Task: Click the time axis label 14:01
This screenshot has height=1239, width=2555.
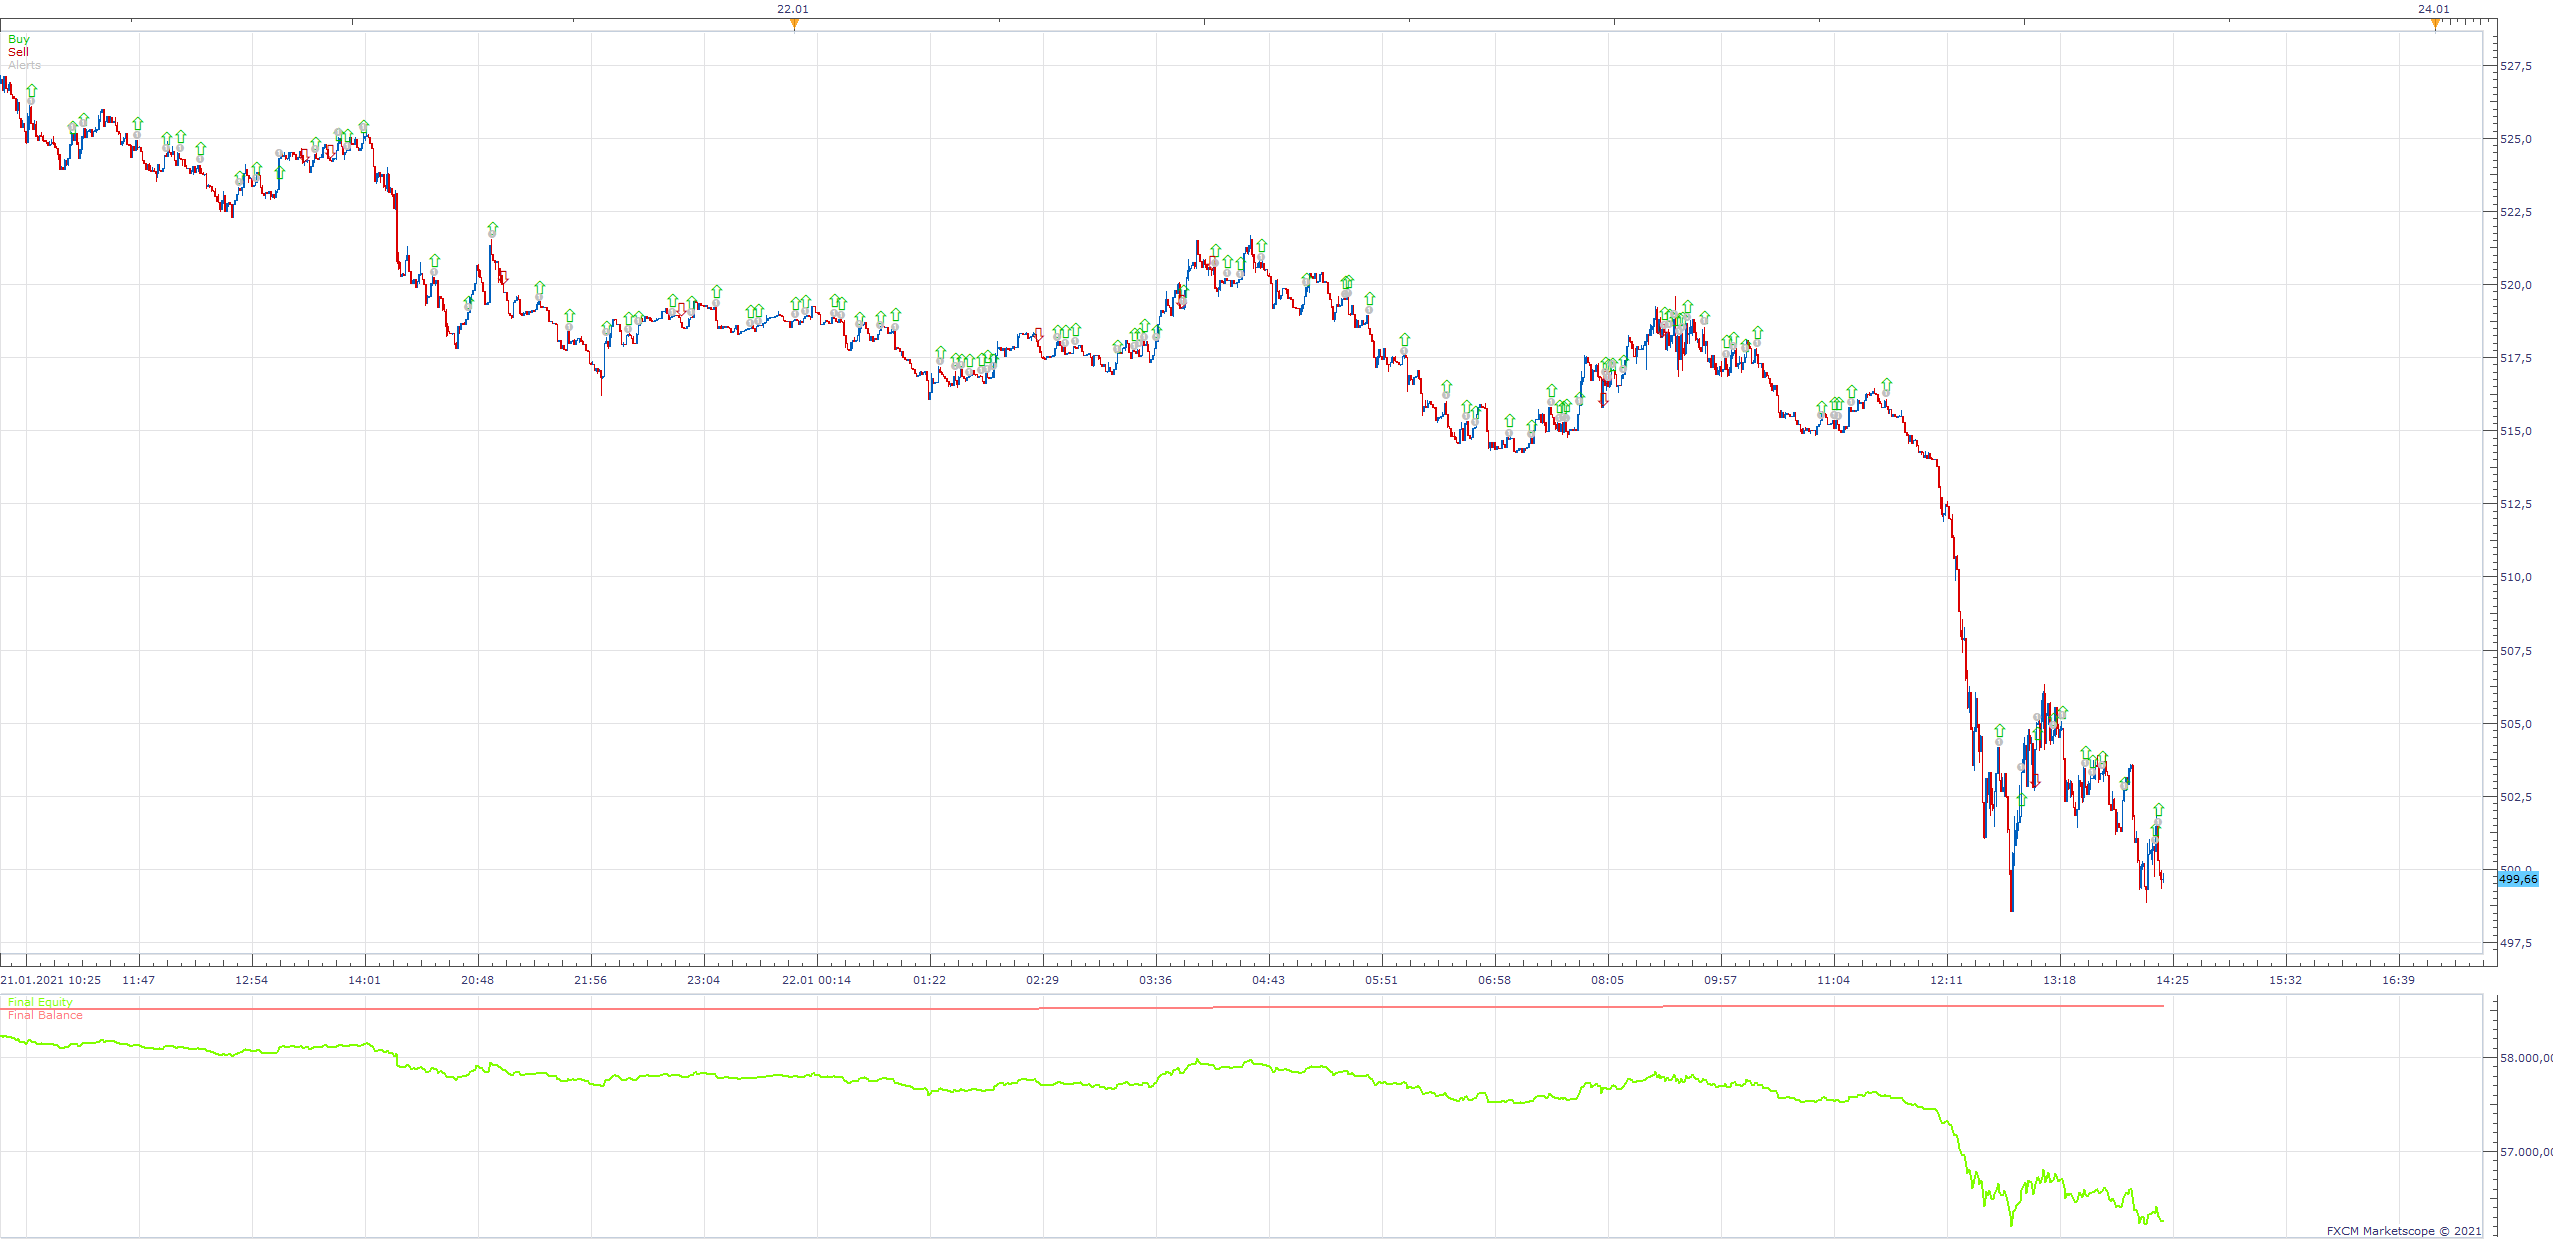Action: tap(364, 980)
